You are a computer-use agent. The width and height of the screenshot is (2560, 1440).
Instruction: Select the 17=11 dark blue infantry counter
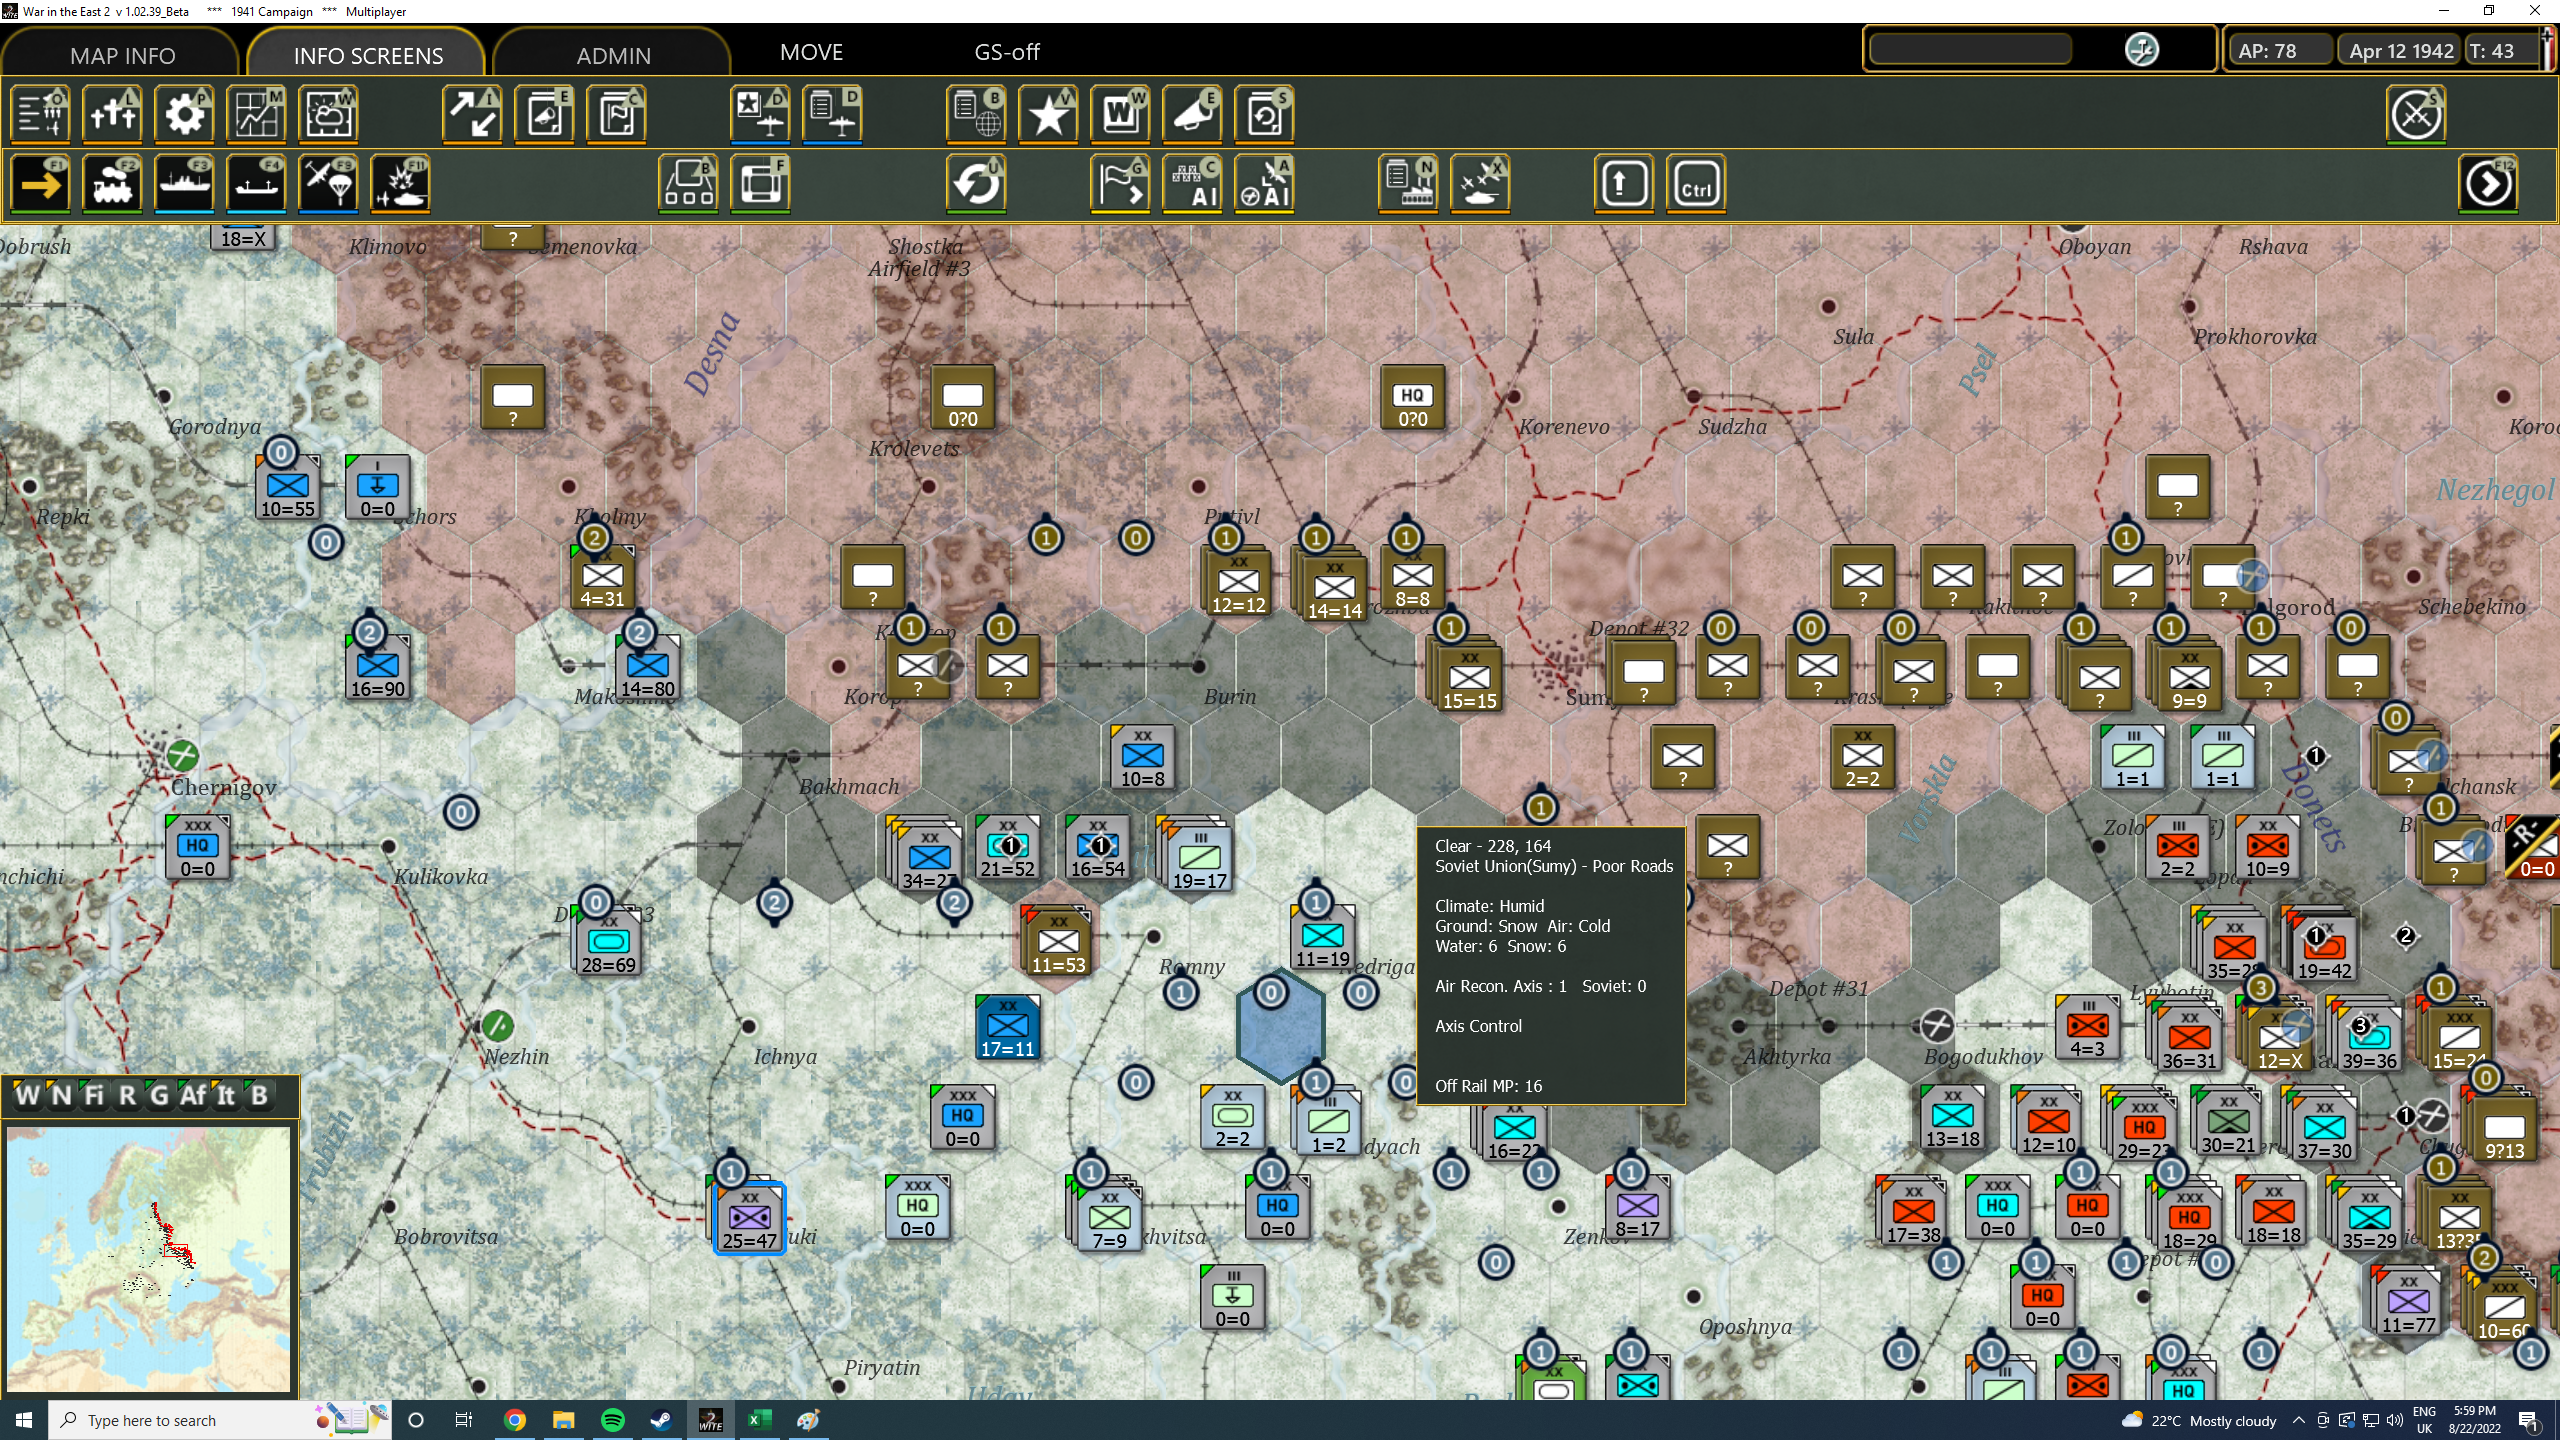click(1008, 1027)
